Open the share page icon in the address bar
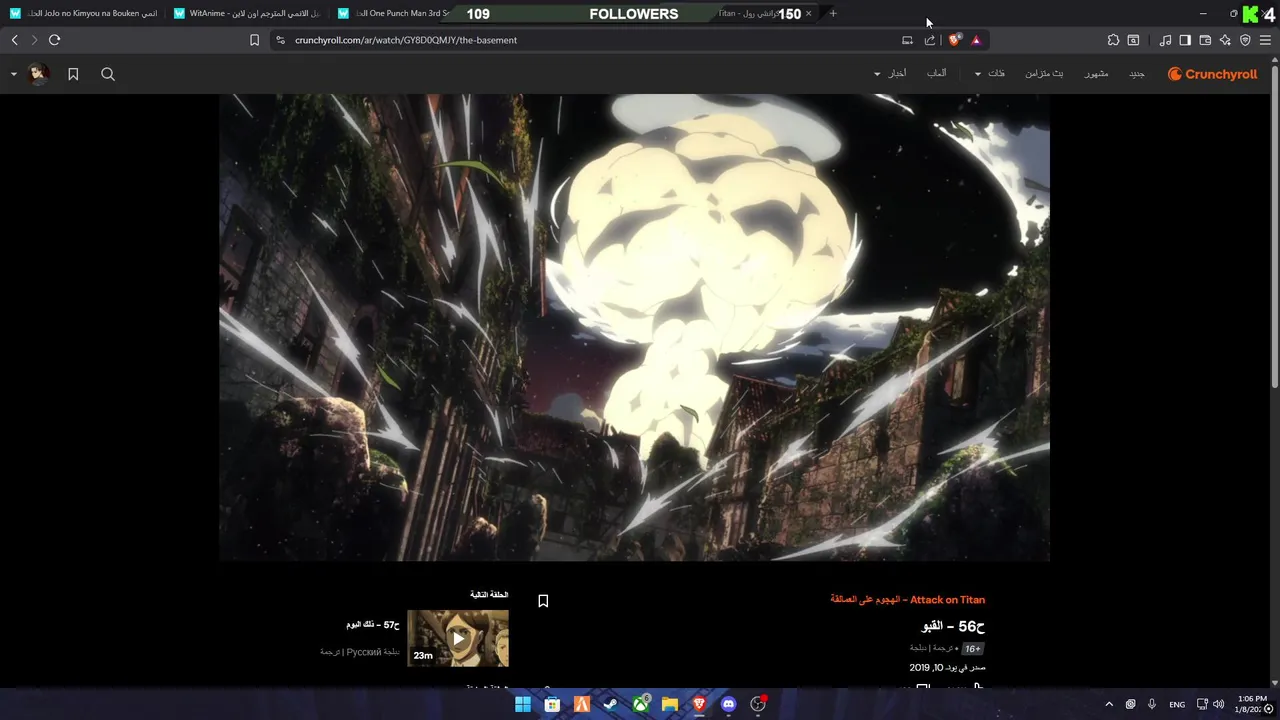1280x720 pixels. tap(930, 40)
